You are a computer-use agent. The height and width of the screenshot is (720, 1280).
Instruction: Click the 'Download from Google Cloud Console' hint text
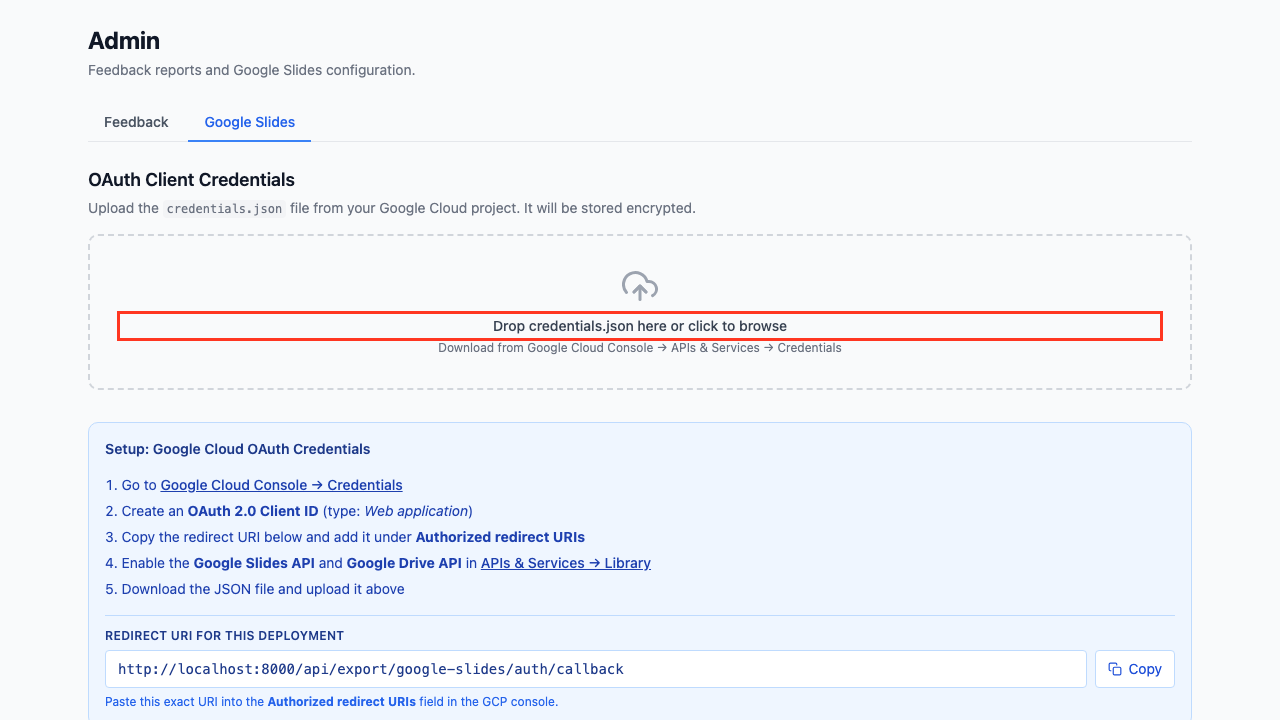(x=640, y=348)
